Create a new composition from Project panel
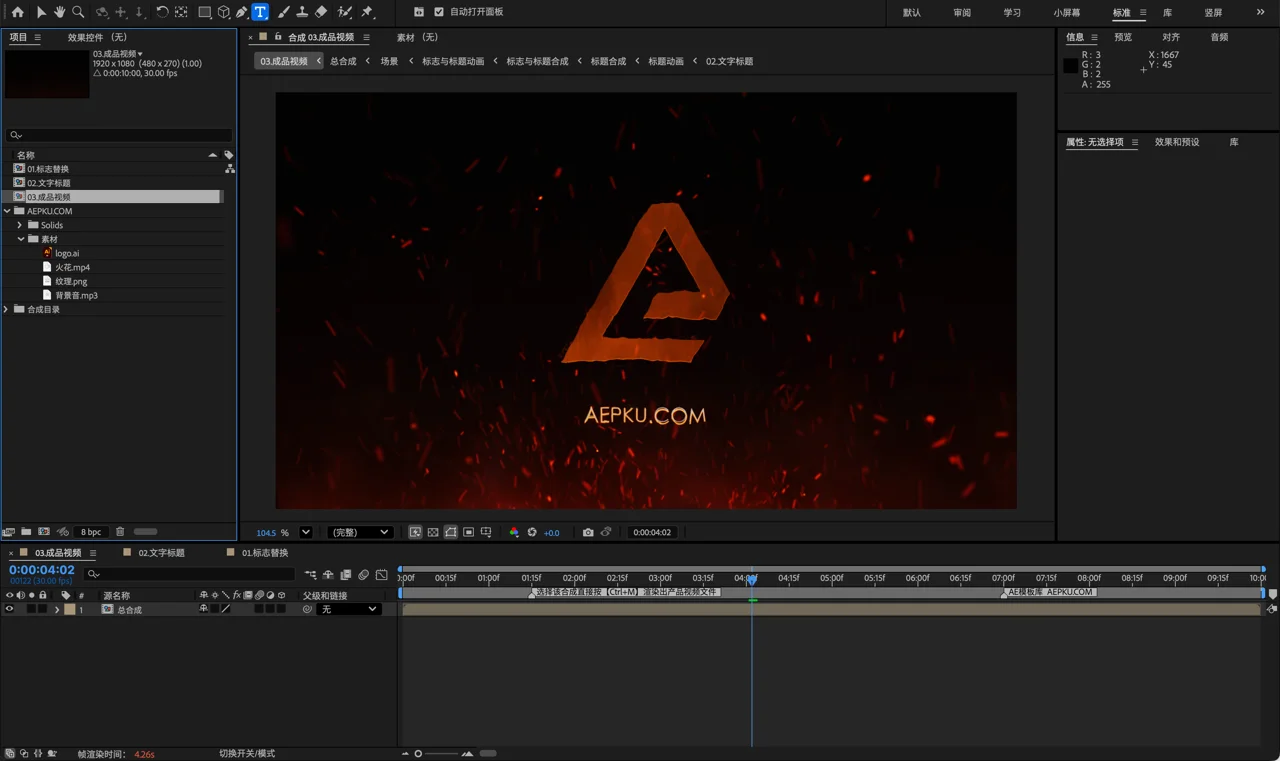 44,532
